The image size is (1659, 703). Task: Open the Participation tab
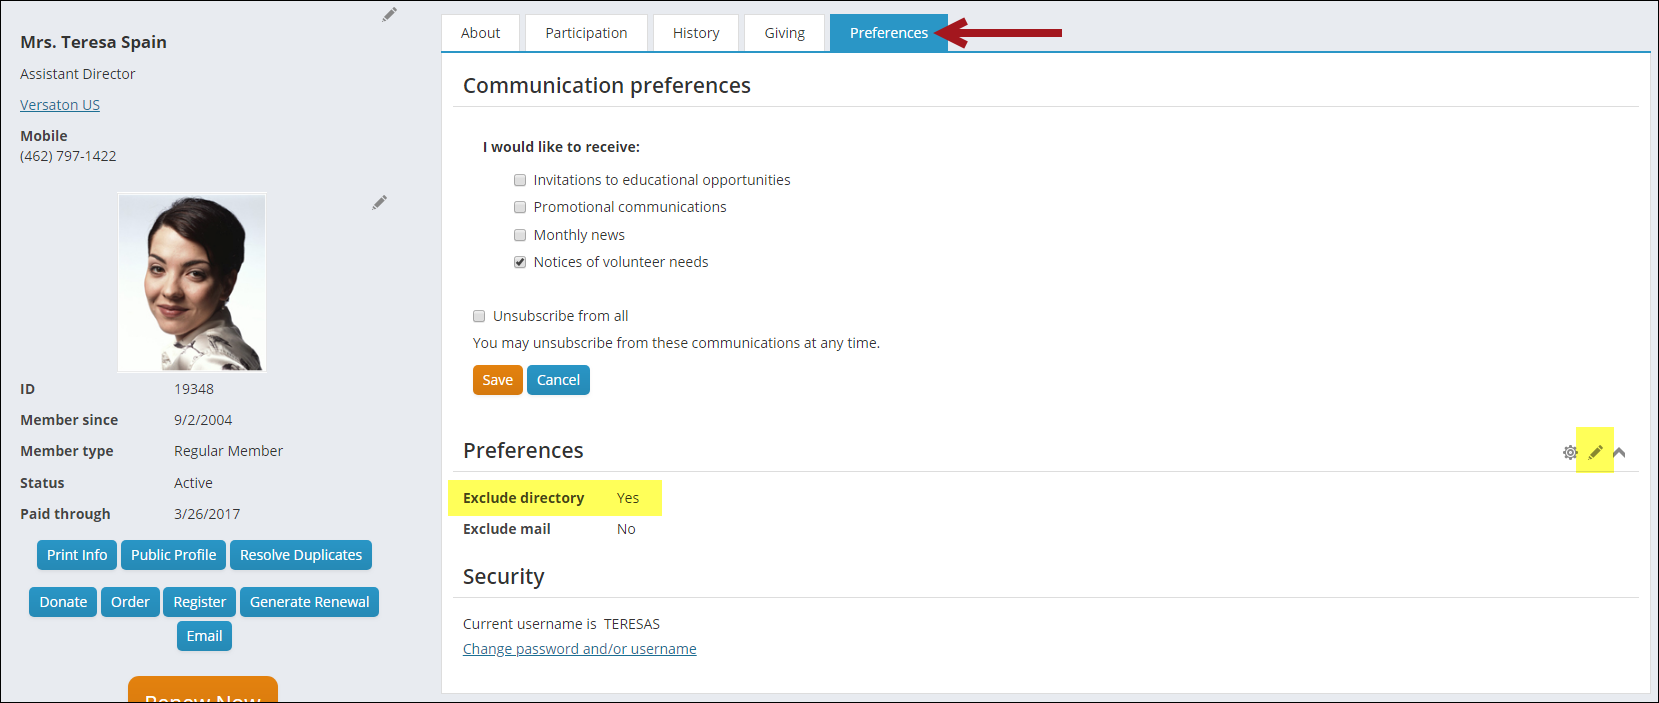point(586,33)
